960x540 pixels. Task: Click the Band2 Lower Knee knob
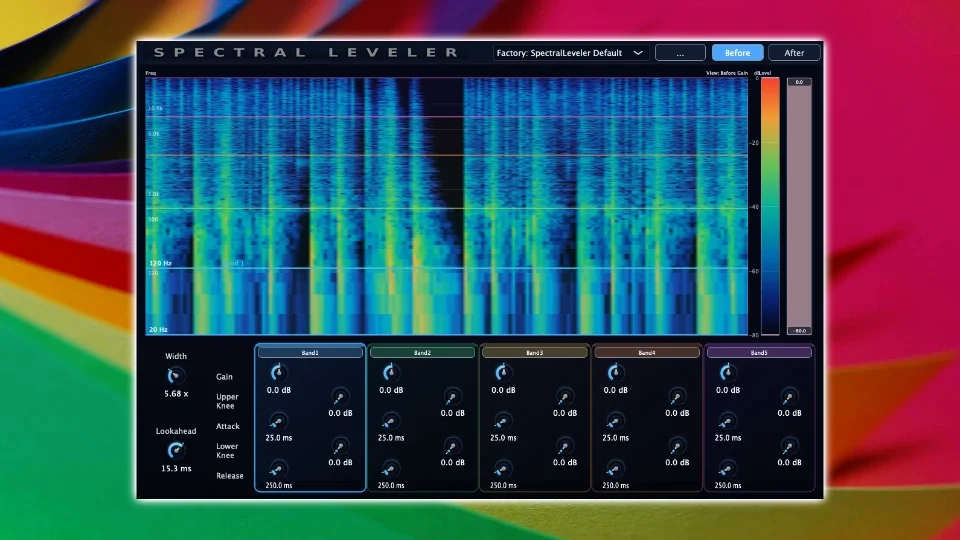click(452, 446)
